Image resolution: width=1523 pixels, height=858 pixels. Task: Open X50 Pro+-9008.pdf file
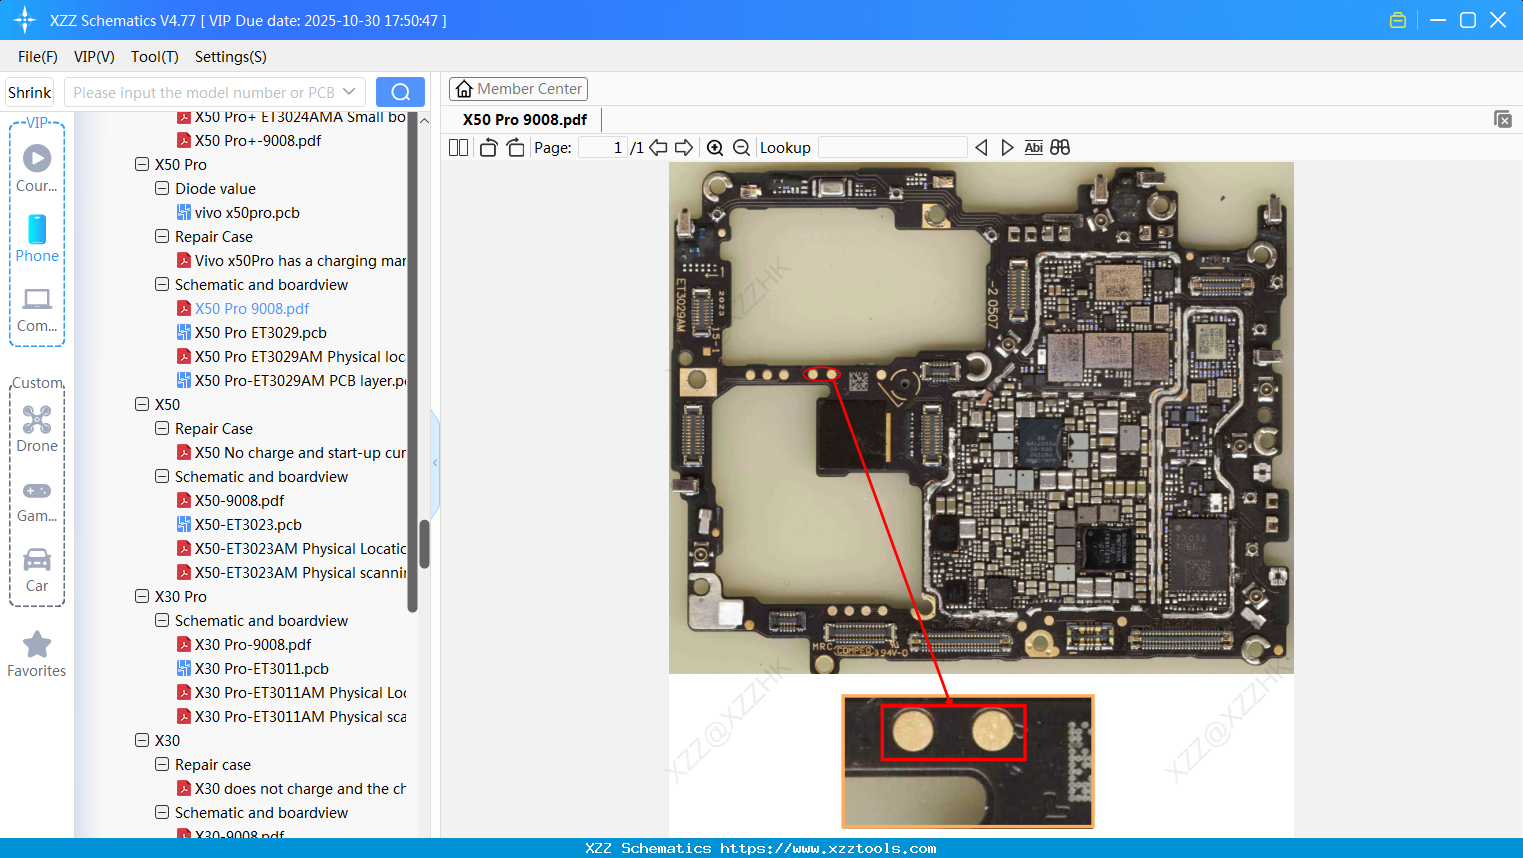(258, 140)
